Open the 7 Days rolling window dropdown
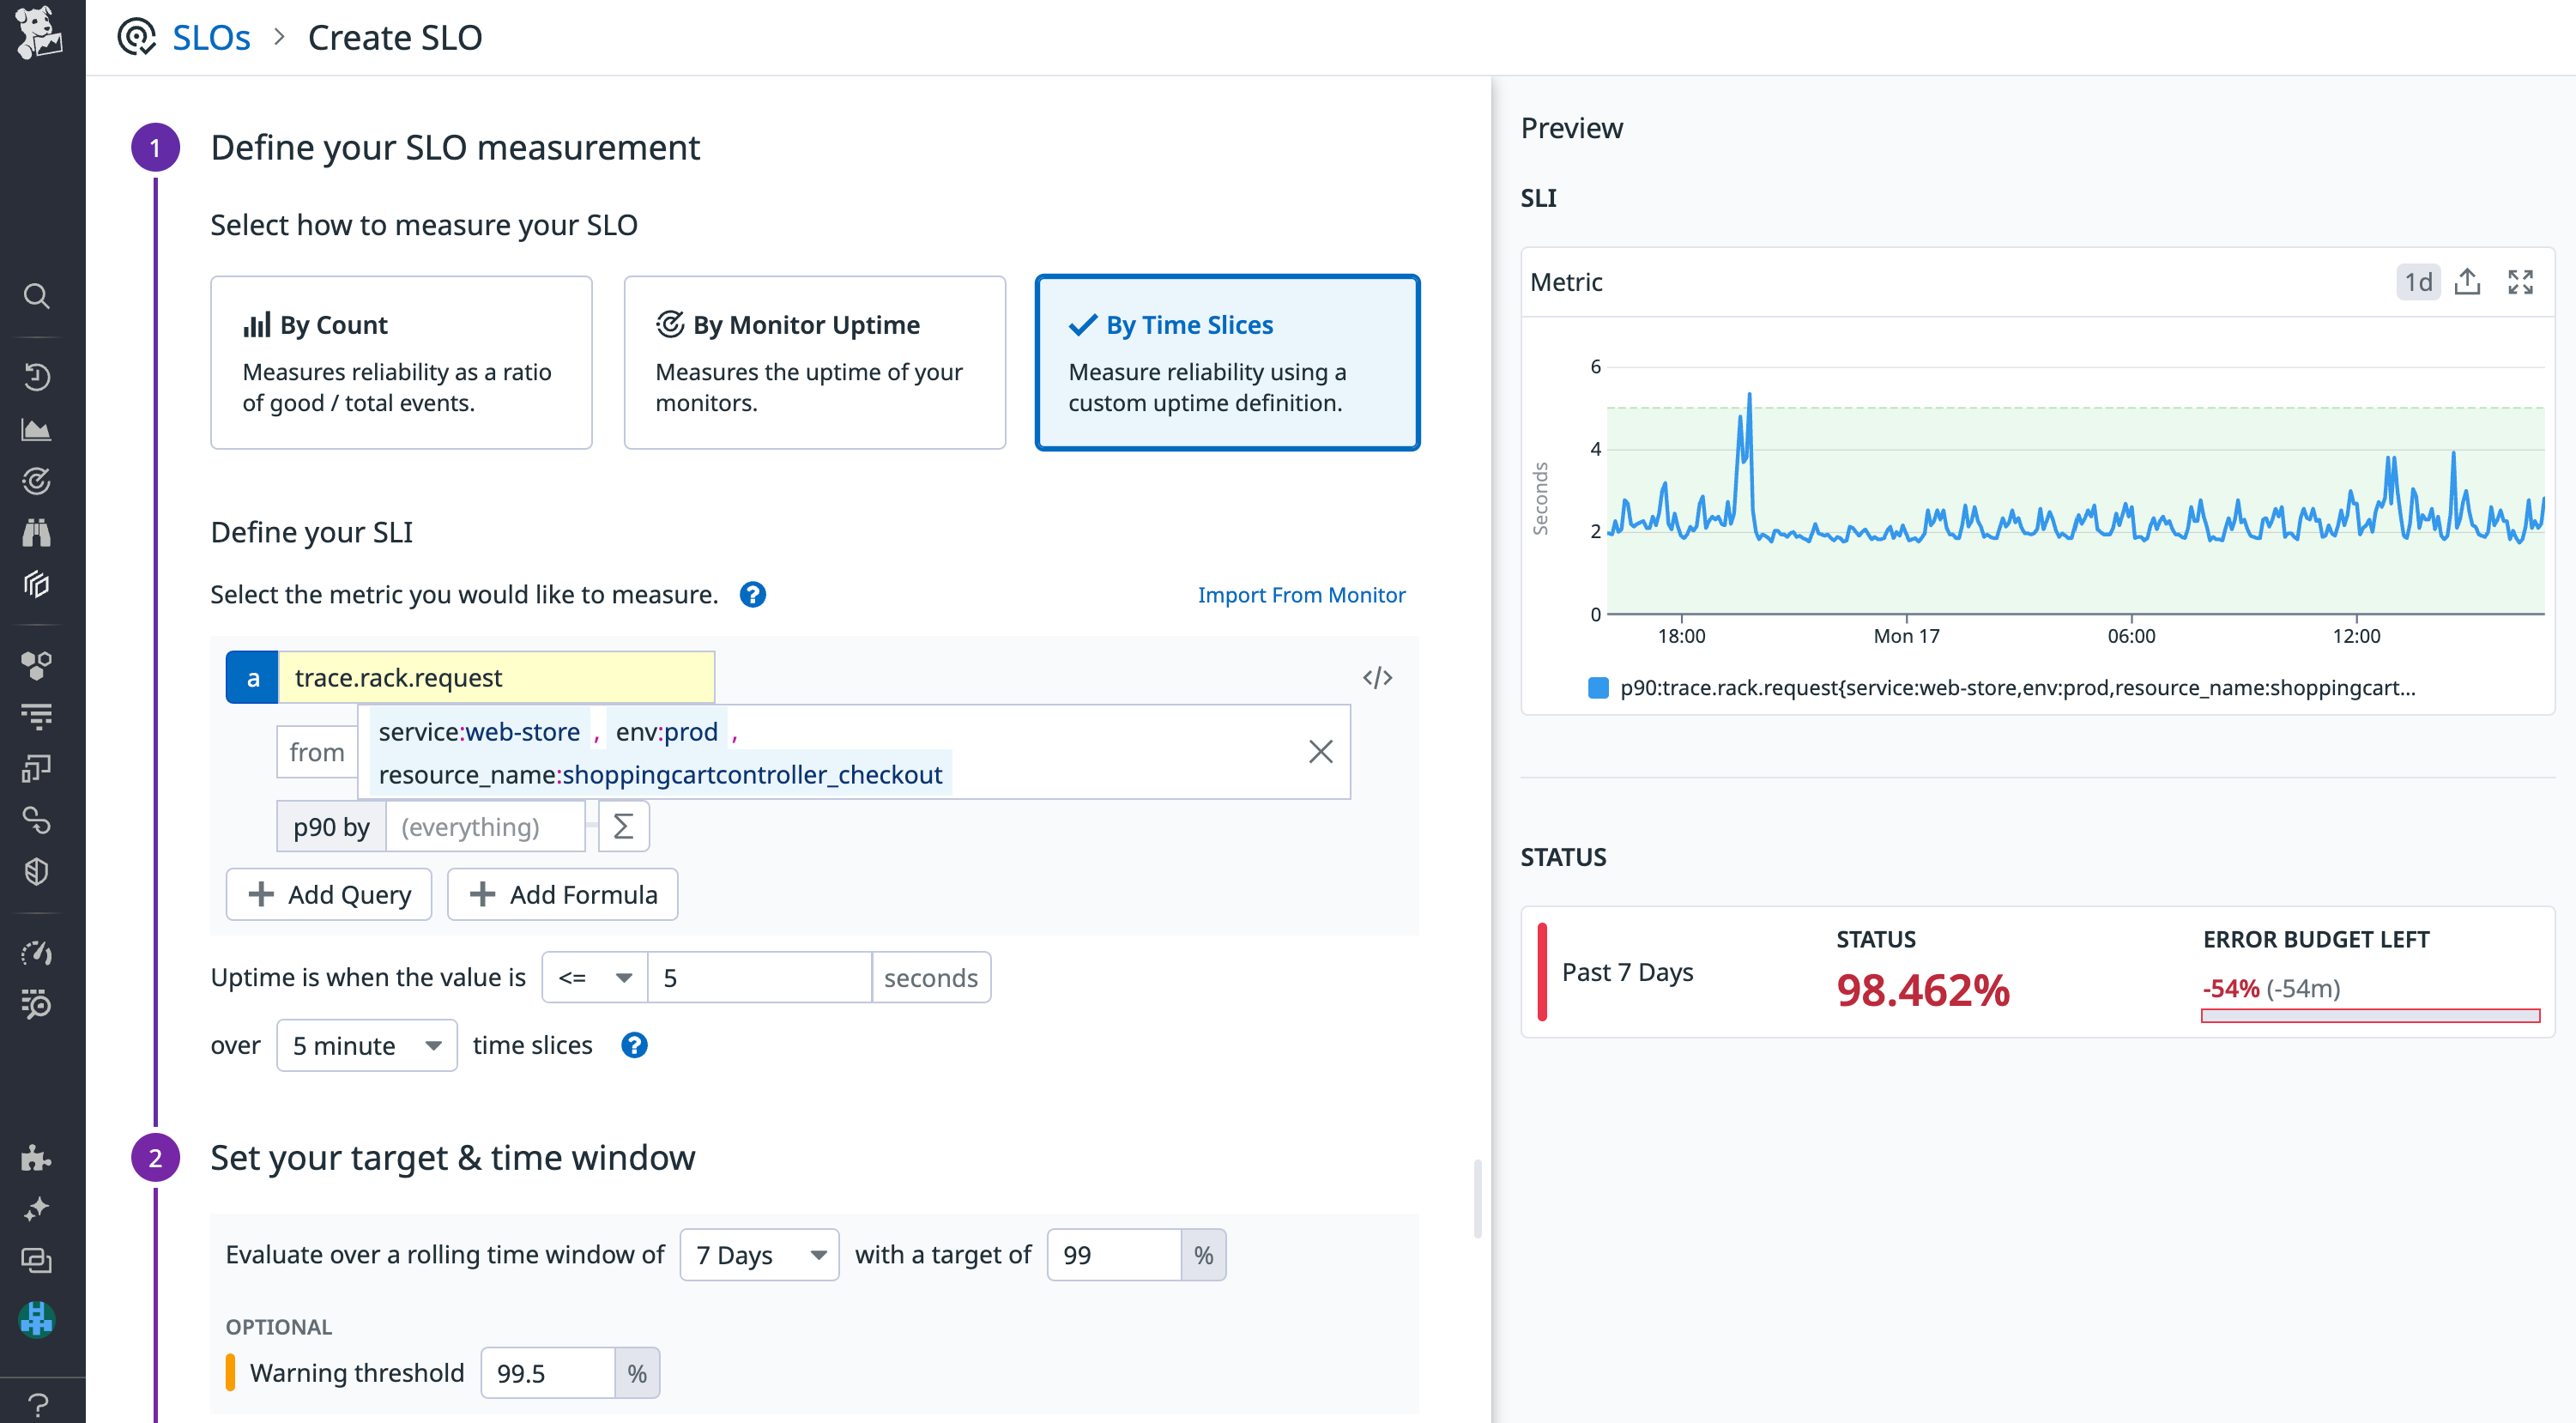The height and width of the screenshot is (1423, 2576). click(x=759, y=1254)
